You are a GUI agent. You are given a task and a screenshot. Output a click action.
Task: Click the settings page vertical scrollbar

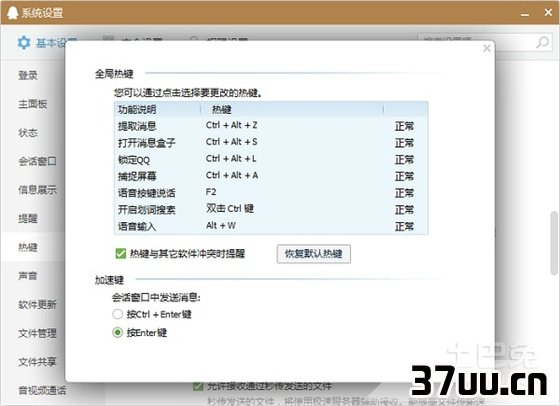[554, 243]
